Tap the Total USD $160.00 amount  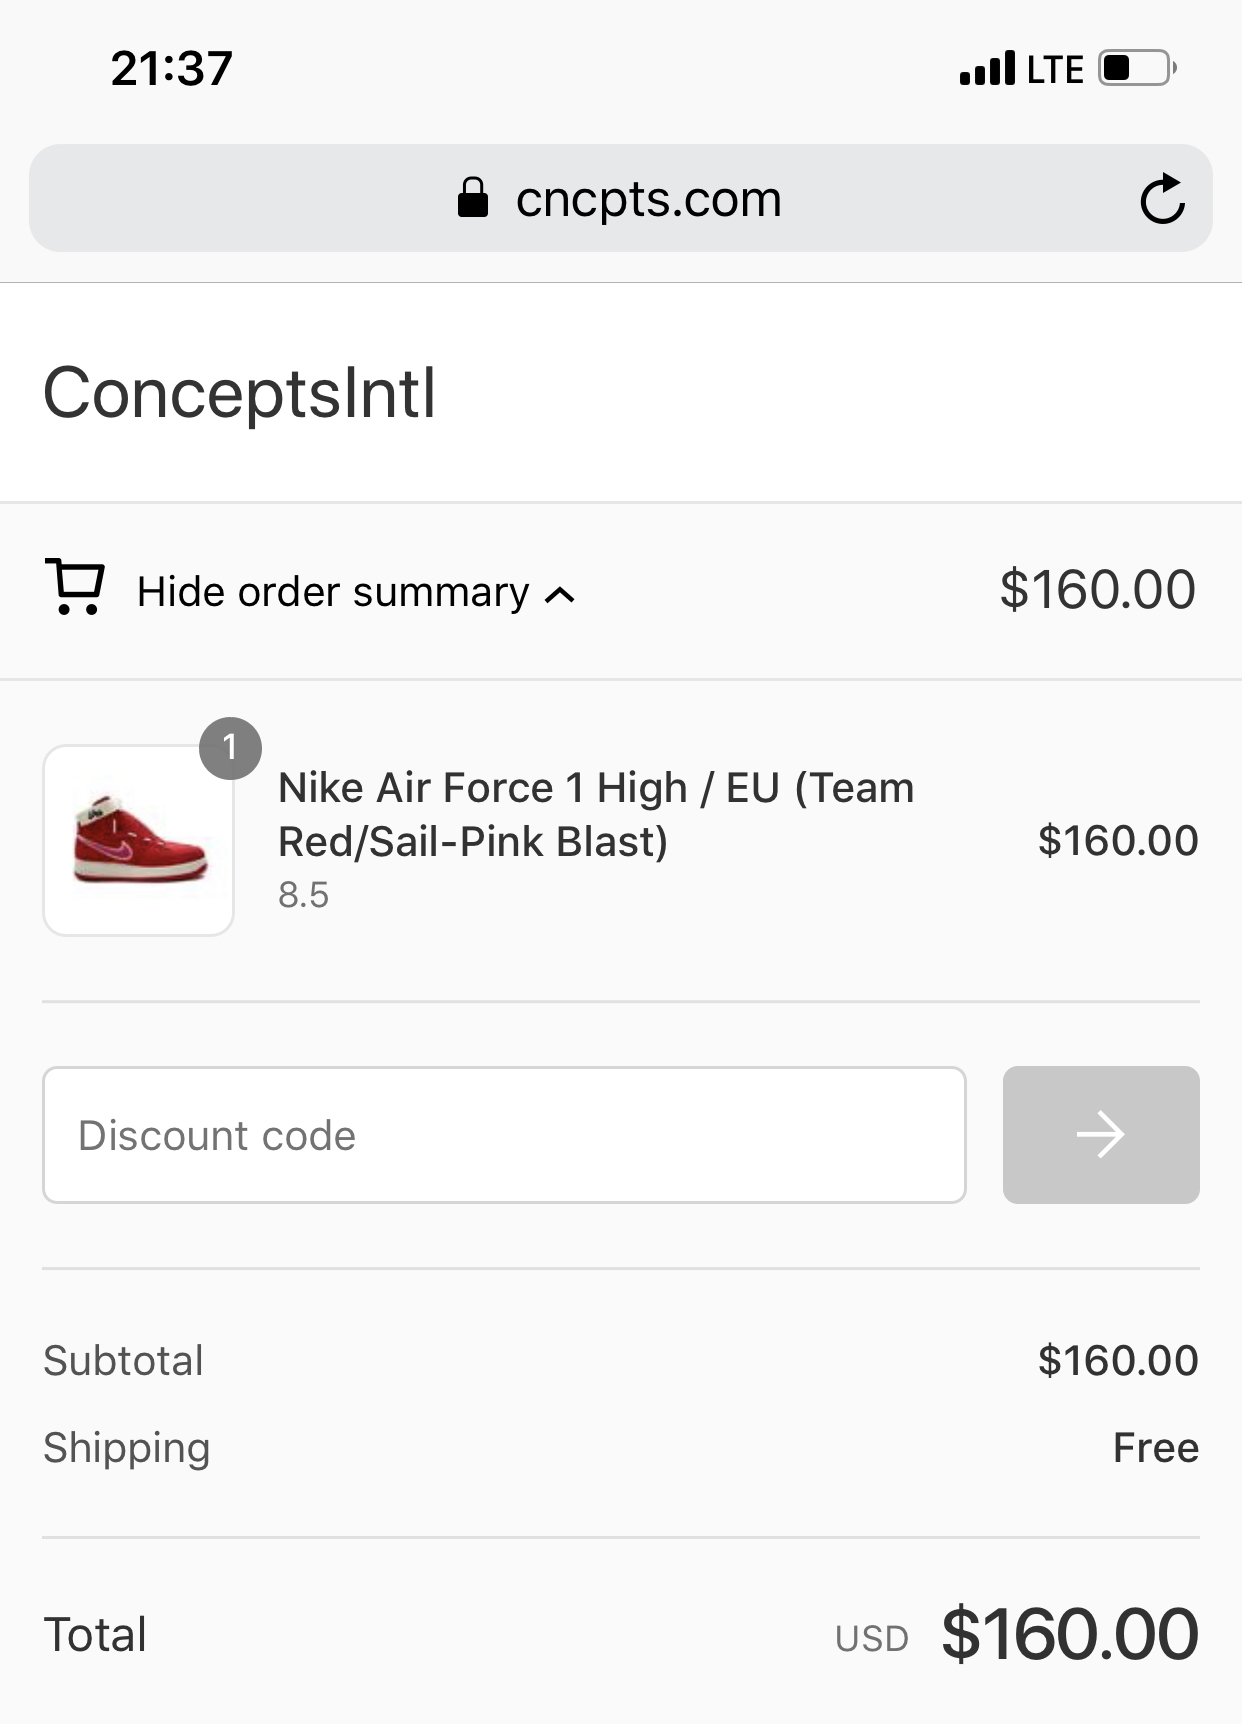(x=1069, y=1635)
